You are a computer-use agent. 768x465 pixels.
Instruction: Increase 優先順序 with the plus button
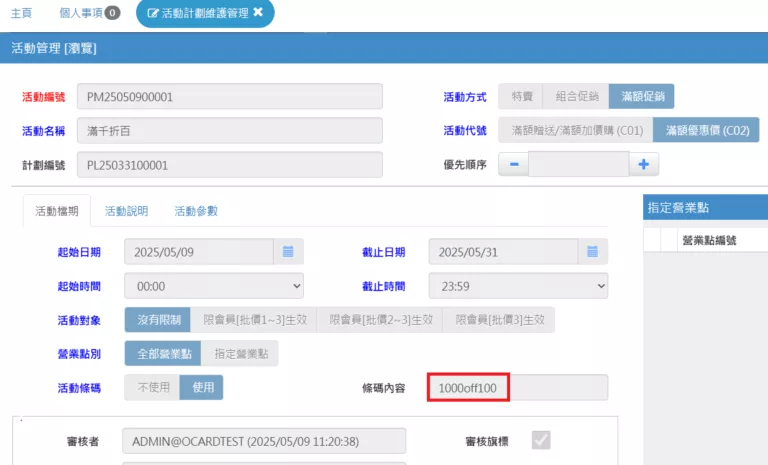643,164
